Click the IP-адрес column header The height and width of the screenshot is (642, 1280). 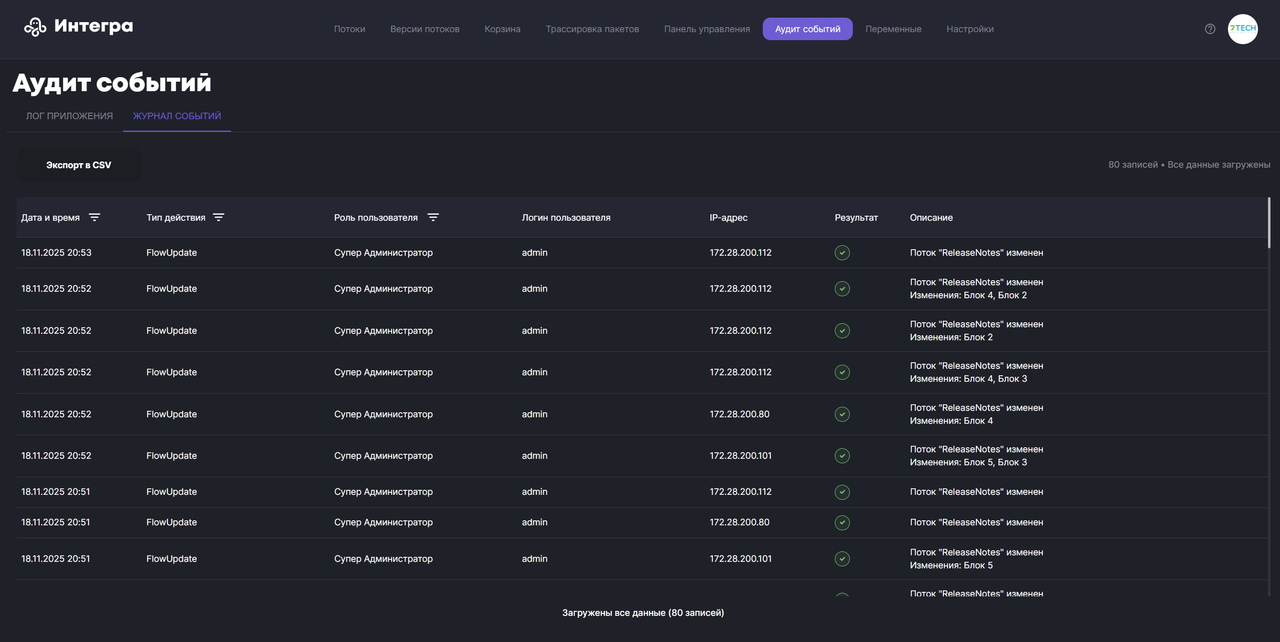pyautogui.click(x=729, y=218)
